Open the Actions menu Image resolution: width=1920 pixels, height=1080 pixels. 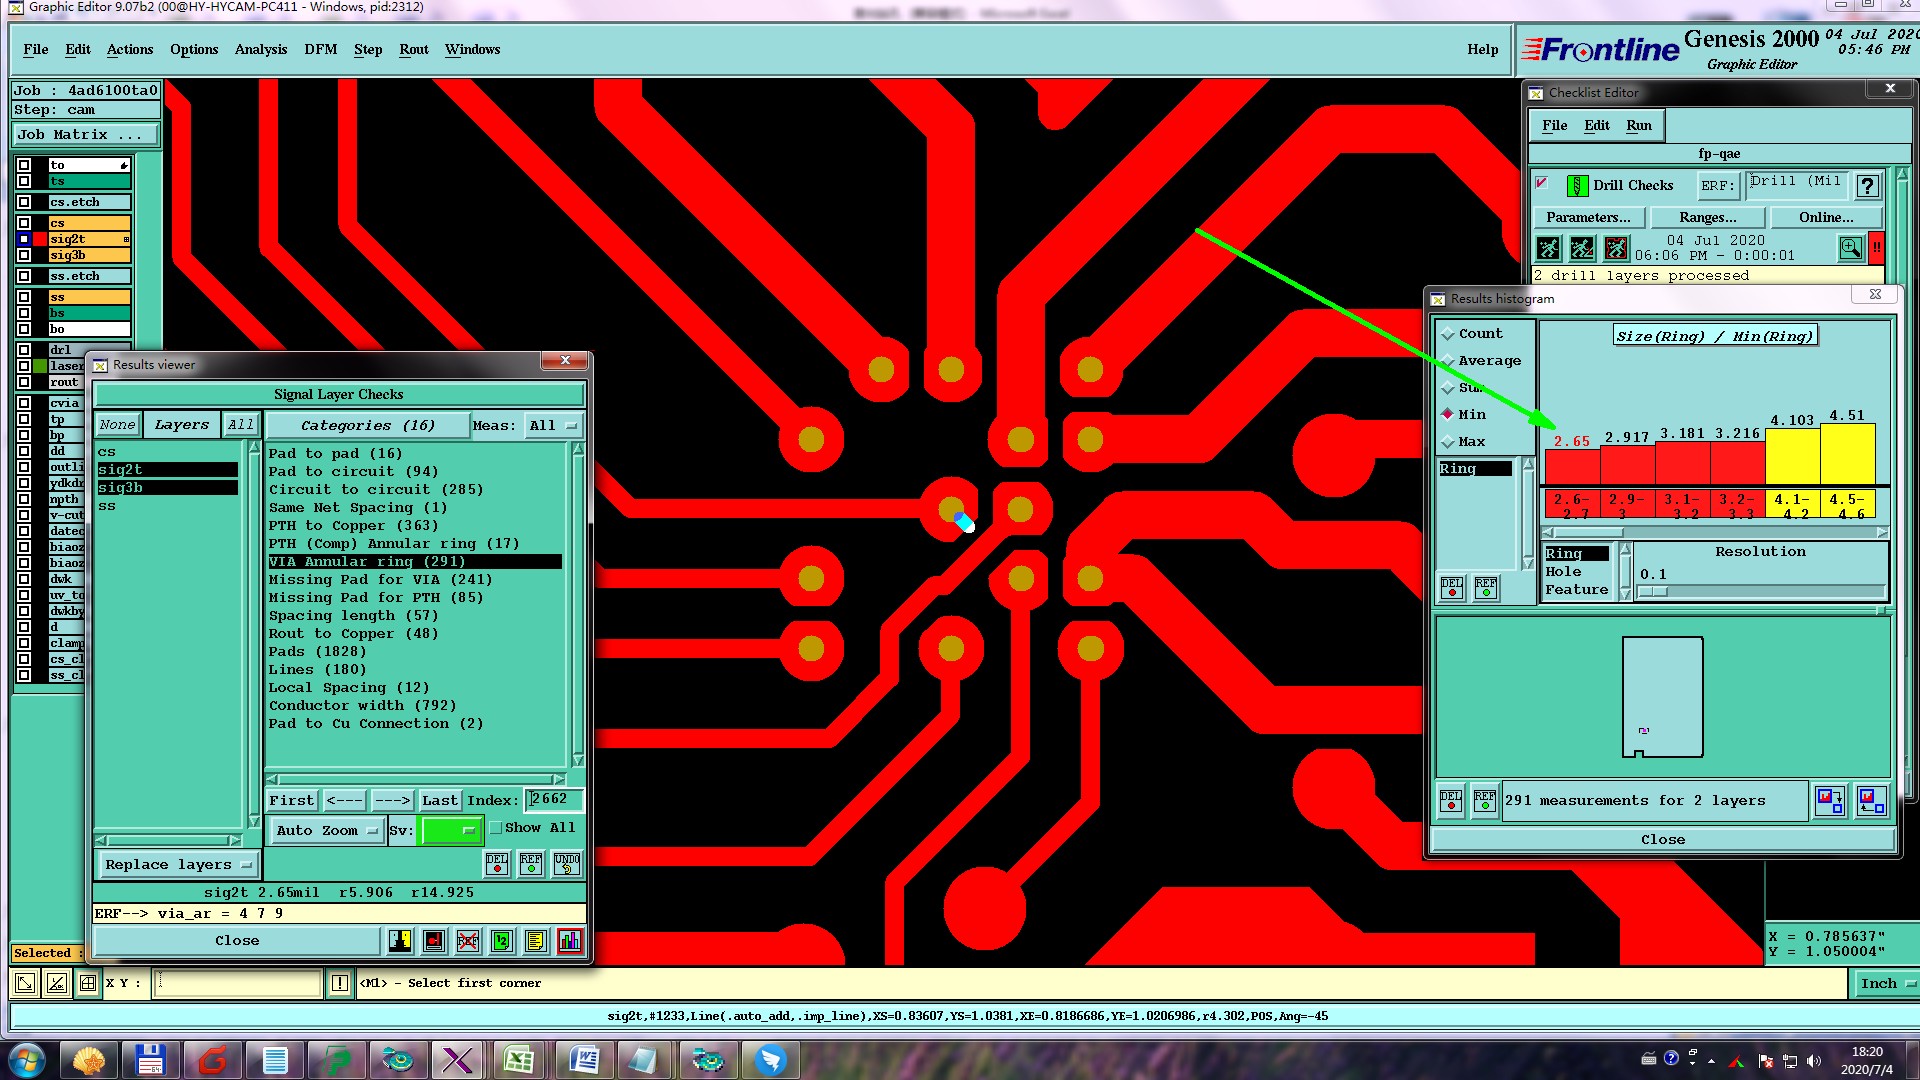click(x=130, y=49)
